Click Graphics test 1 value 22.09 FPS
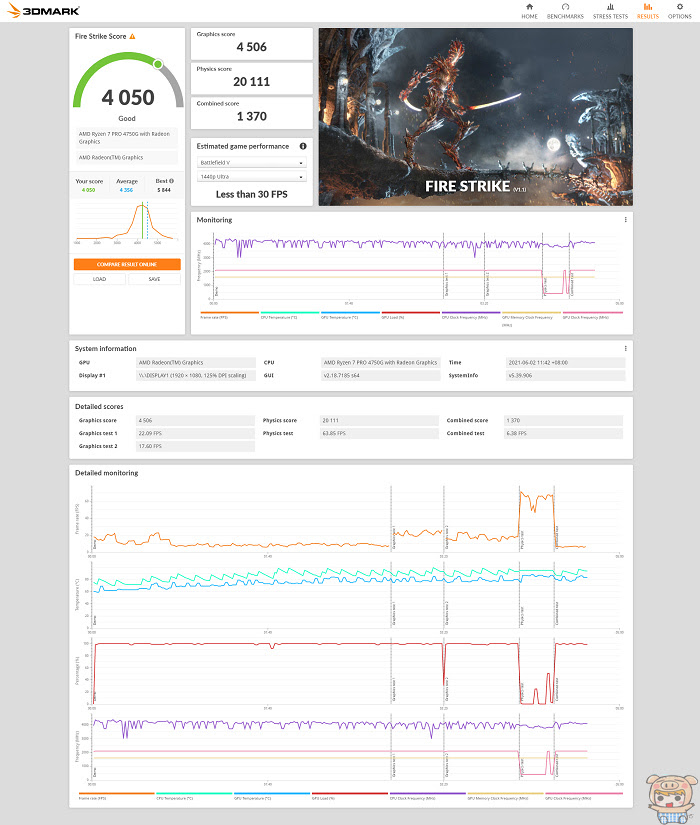The image size is (700, 825). click(196, 434)
